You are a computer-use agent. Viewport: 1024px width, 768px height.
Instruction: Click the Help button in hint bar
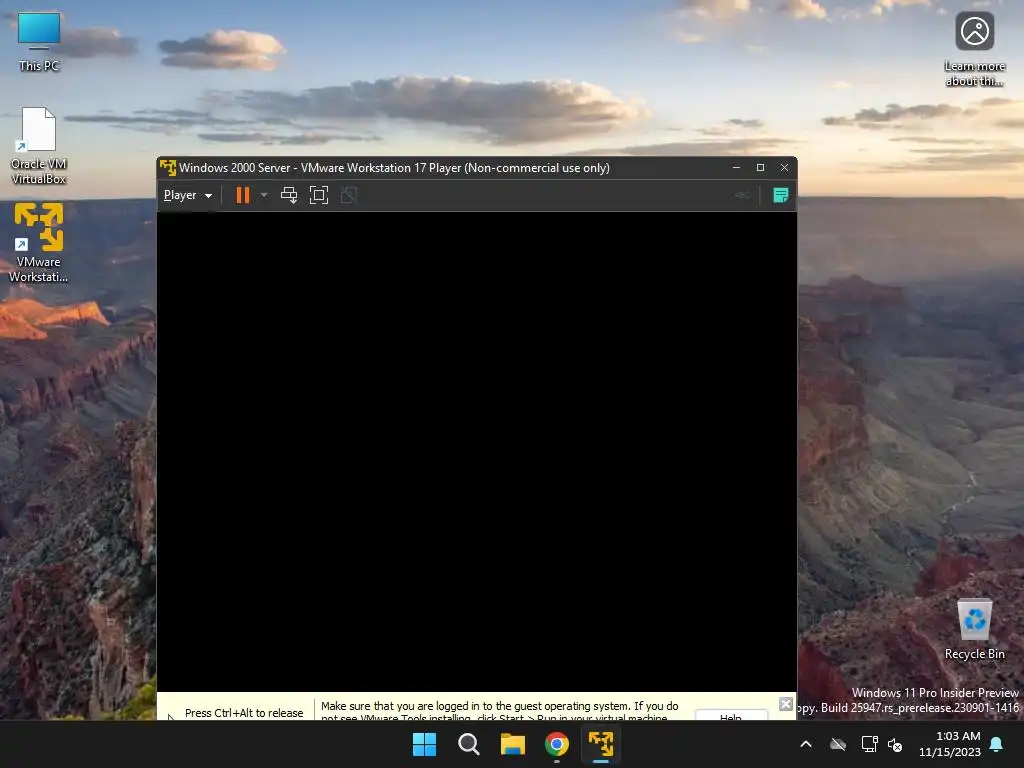pyautogui.click(x=731, y=716)
